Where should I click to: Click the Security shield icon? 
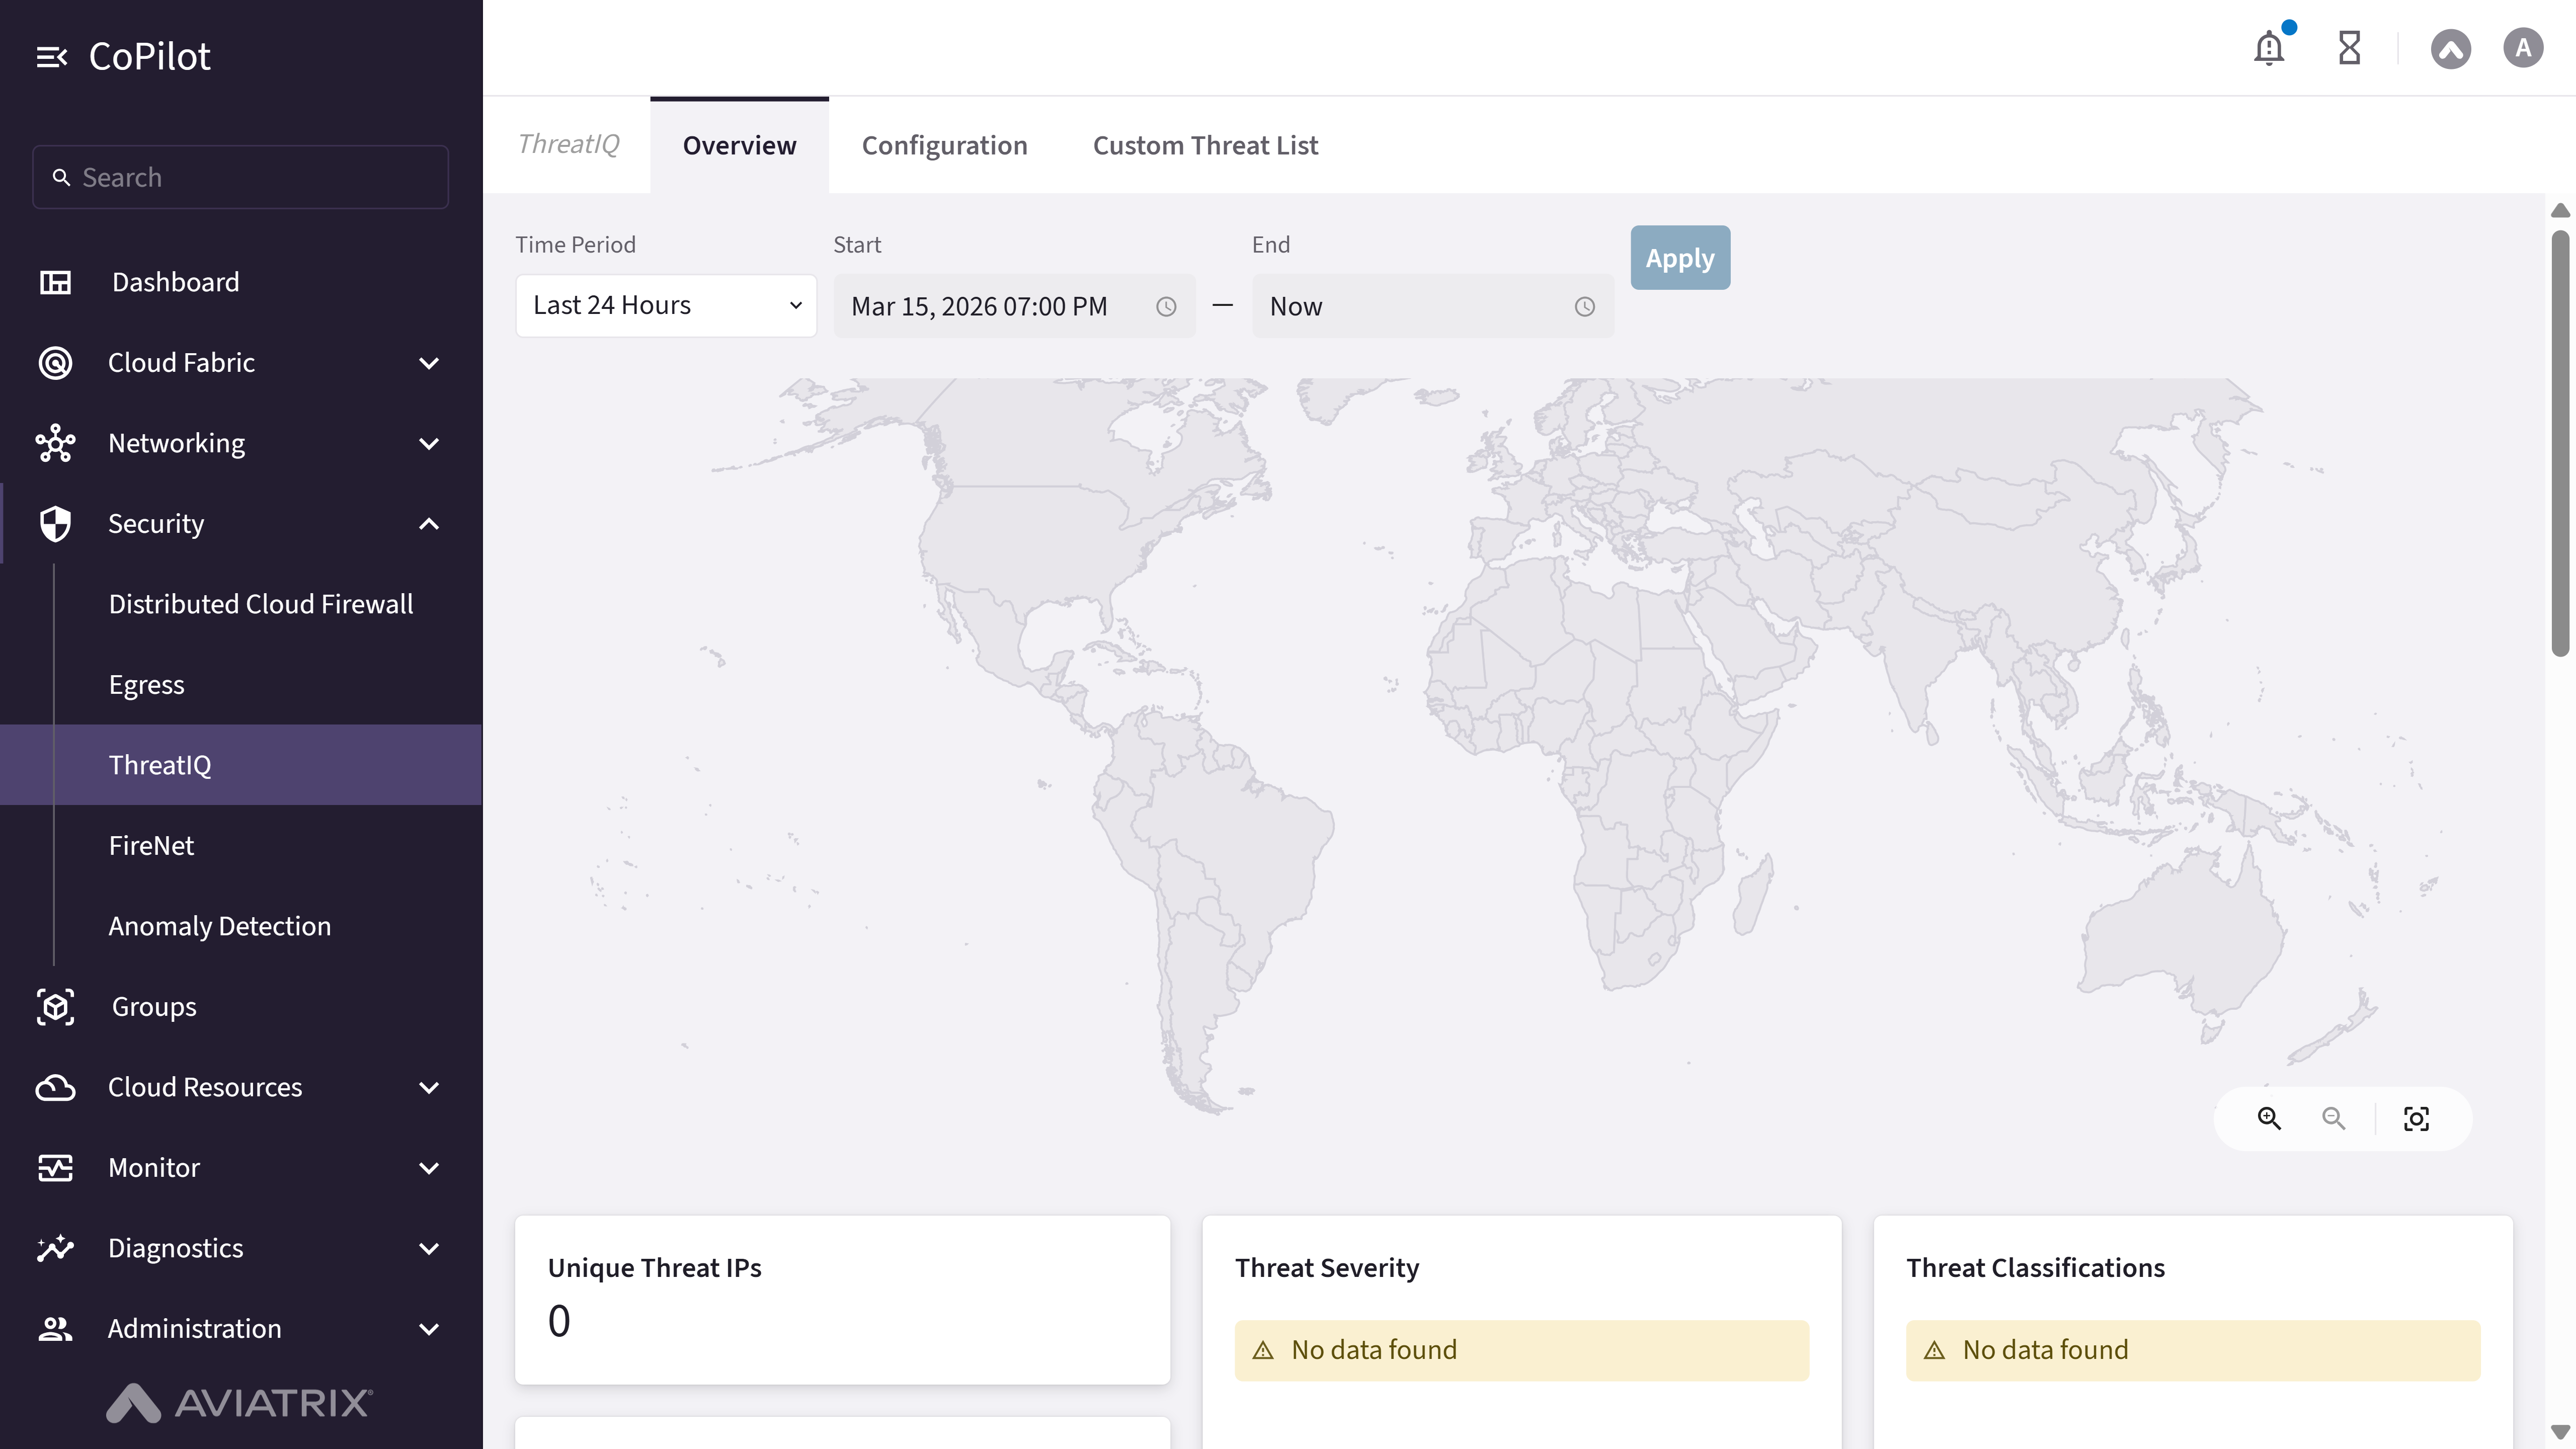[55, 523]
